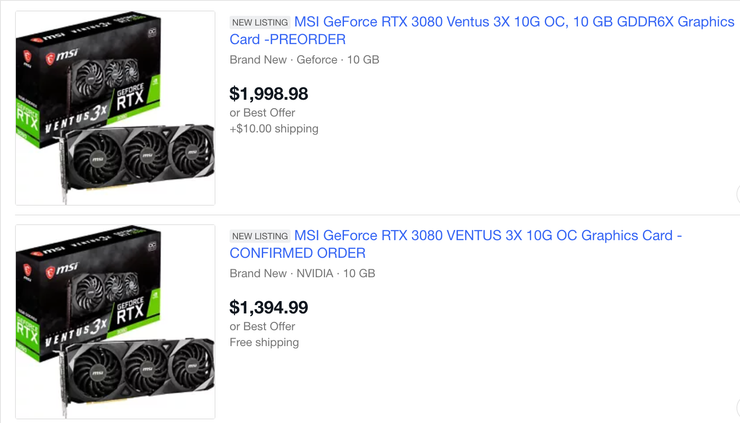Image resolution: width=740 pixels, height=423 pixels.
Task: Click the first listing's graphics card thumbnail
Action: pyautogui.click(x=115, y=108)
